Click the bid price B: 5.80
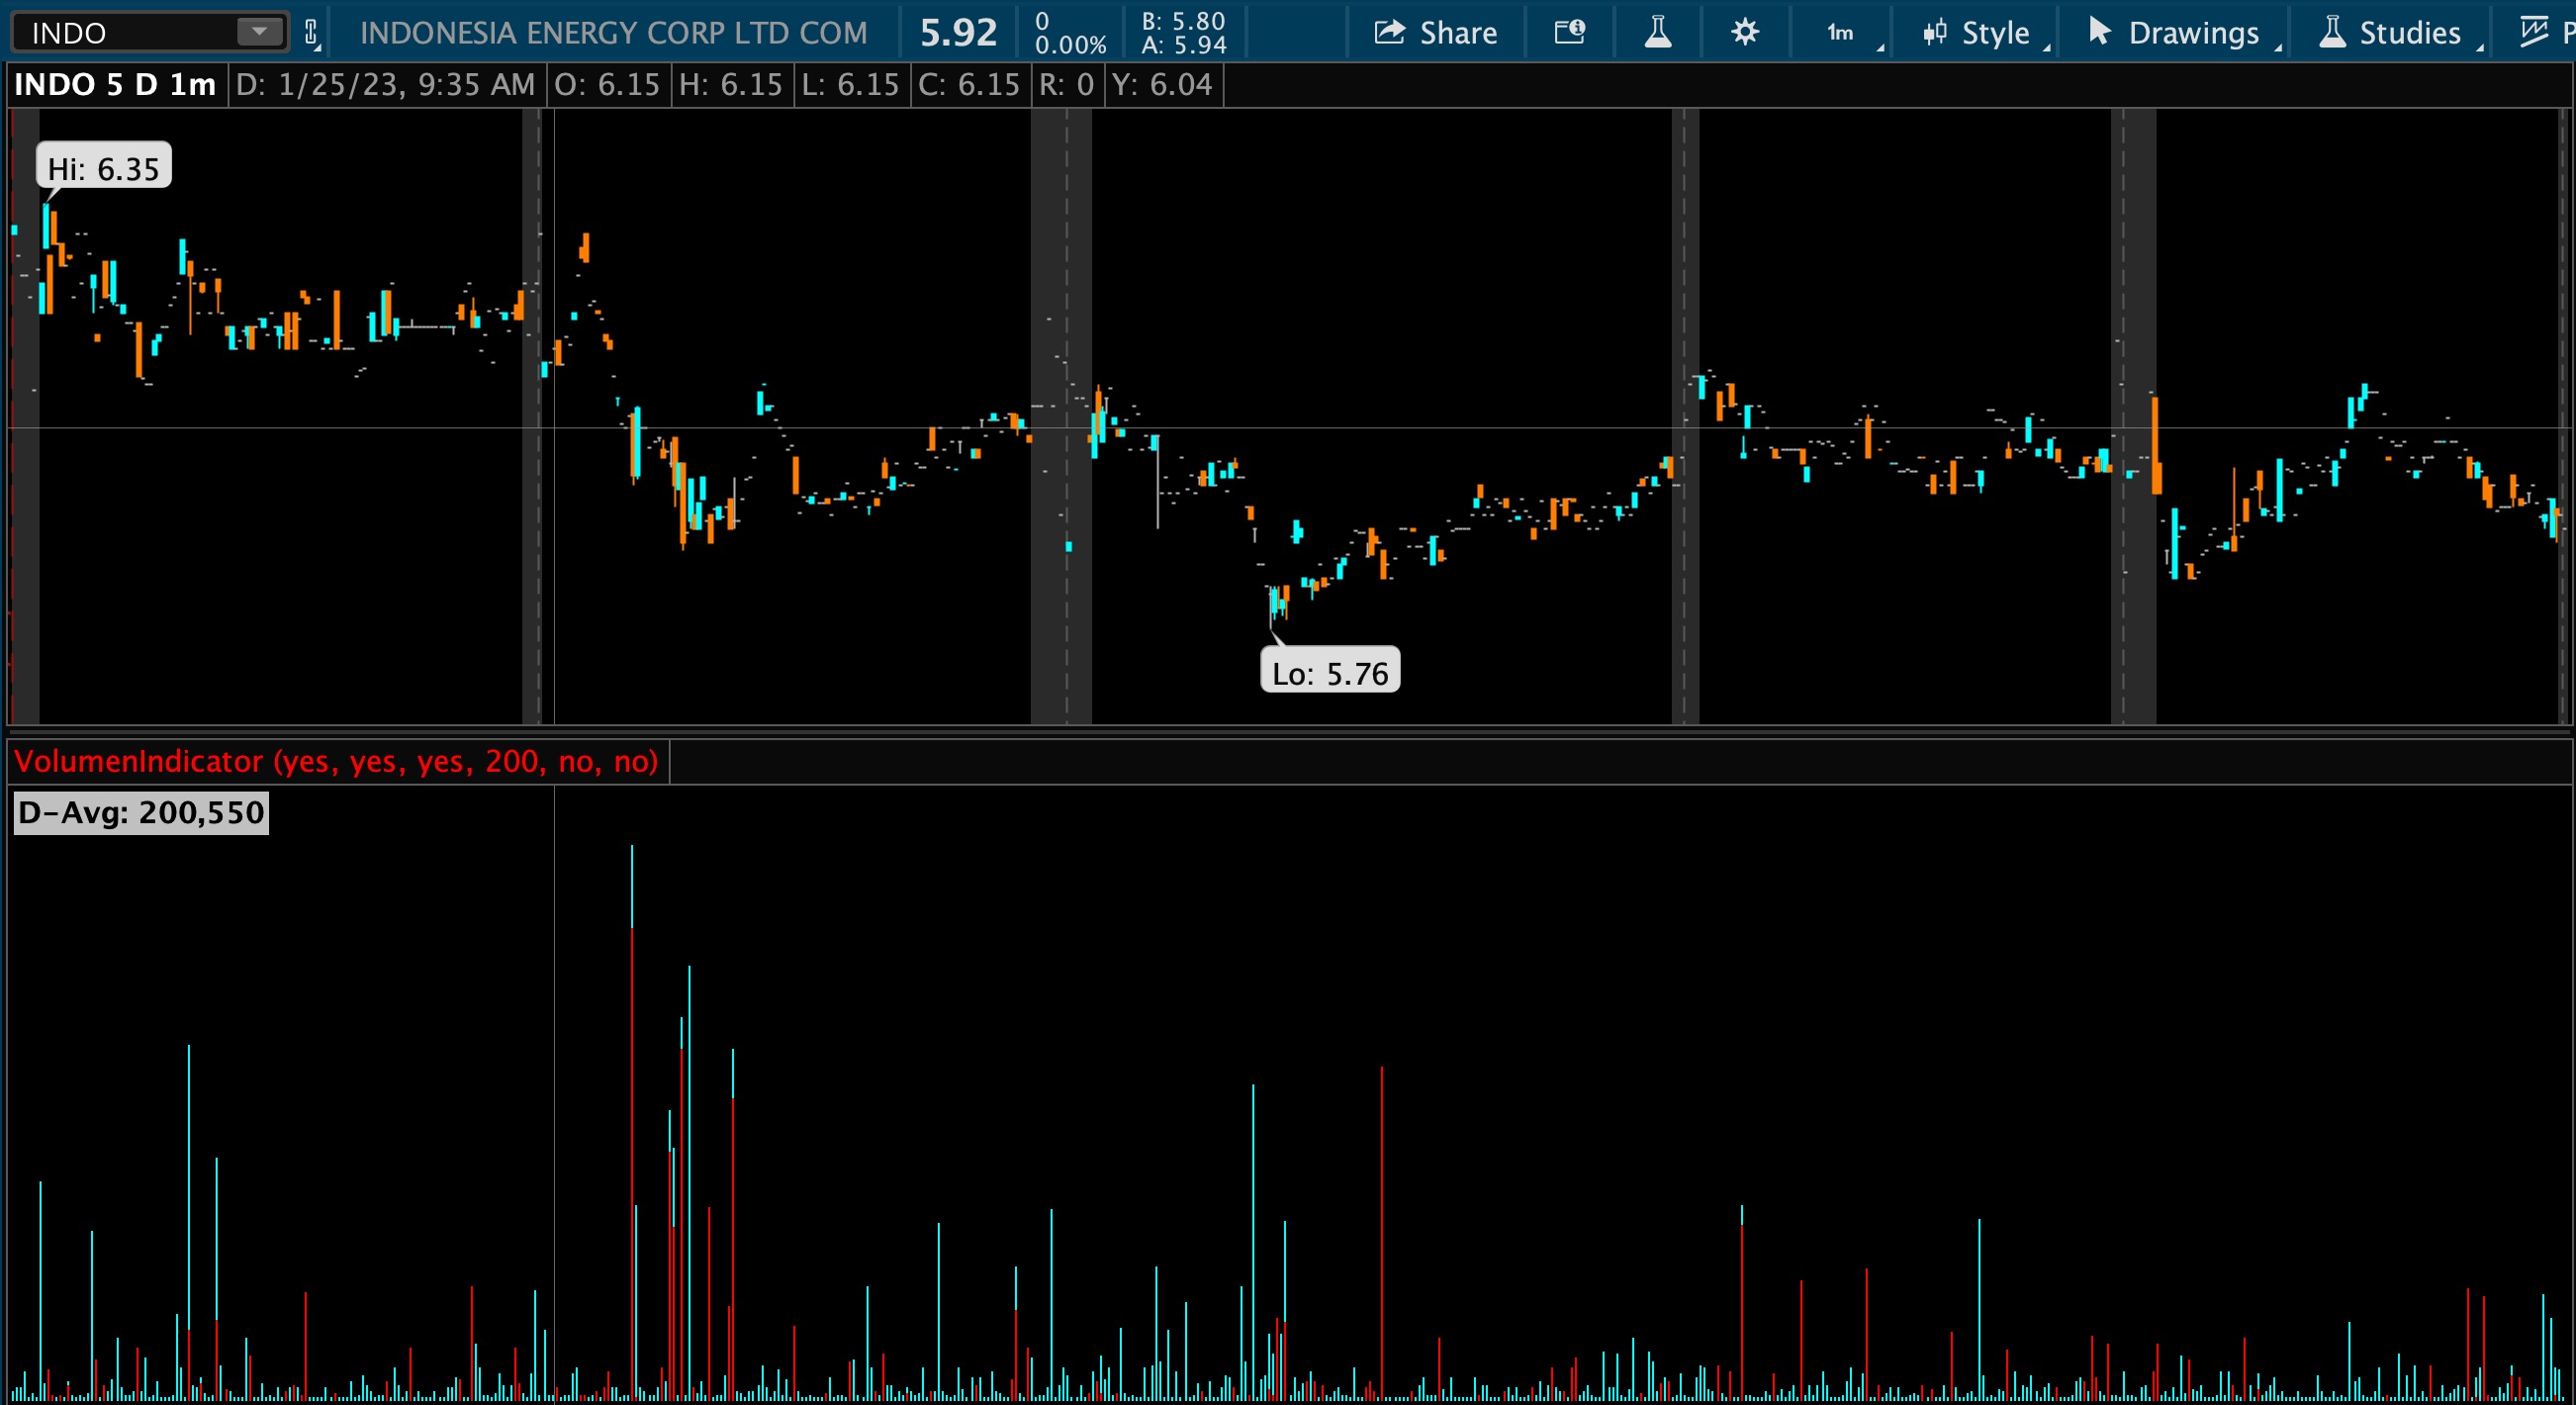 (1183, 21)
